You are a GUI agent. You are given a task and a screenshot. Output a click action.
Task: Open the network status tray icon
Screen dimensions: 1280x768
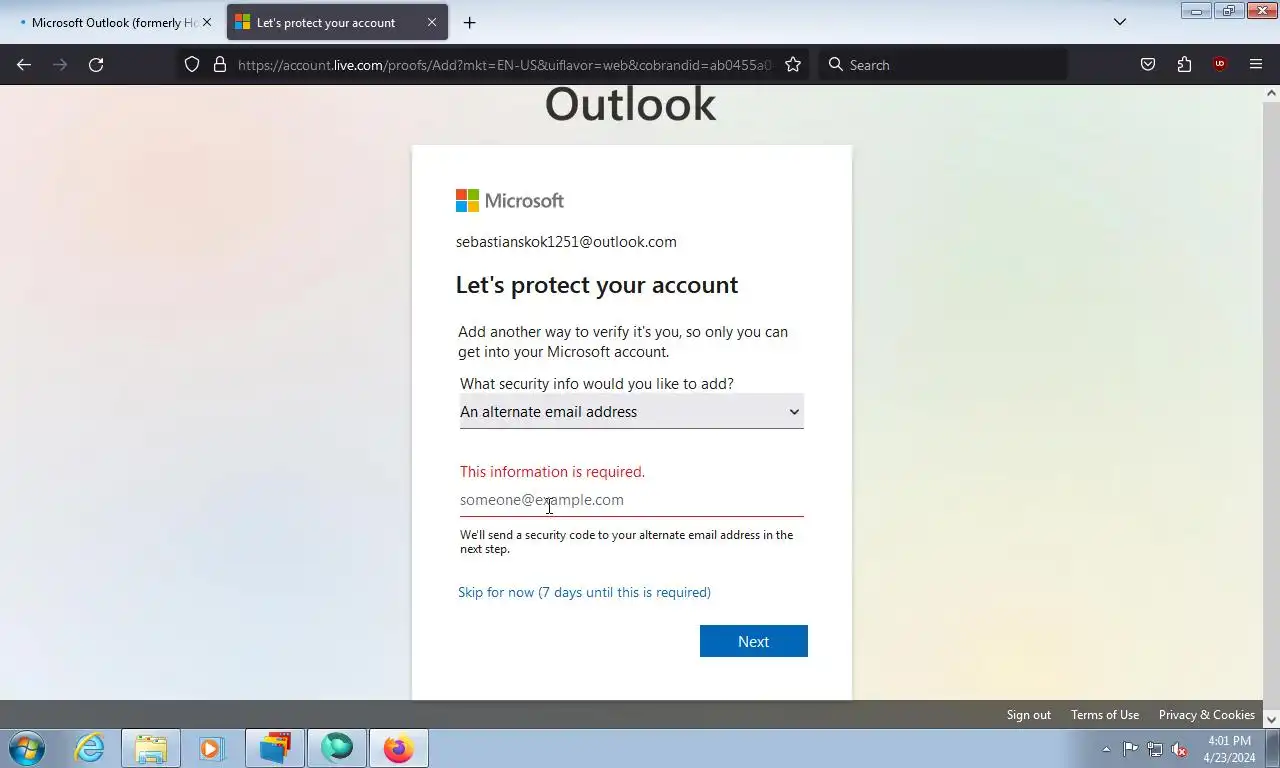tap(1155, 749)
